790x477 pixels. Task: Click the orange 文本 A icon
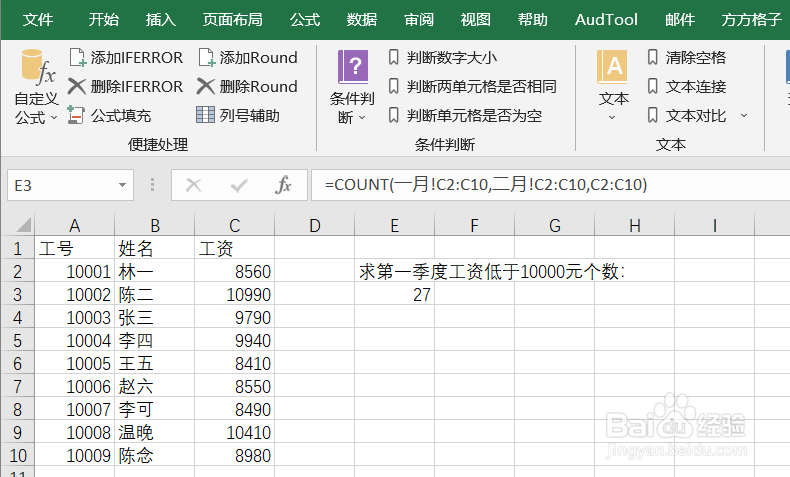(x=613, y=66)
